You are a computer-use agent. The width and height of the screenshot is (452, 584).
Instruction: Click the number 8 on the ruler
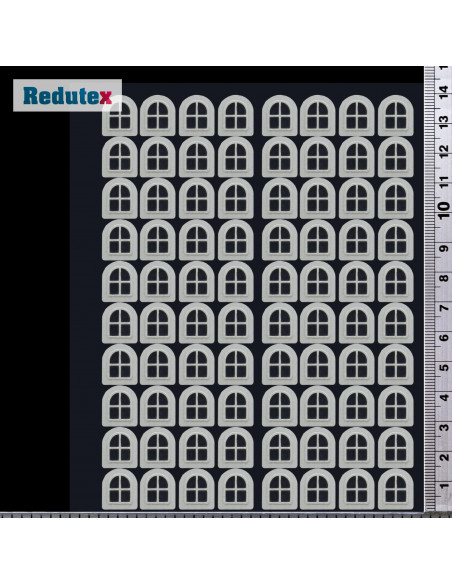[444, 278]
